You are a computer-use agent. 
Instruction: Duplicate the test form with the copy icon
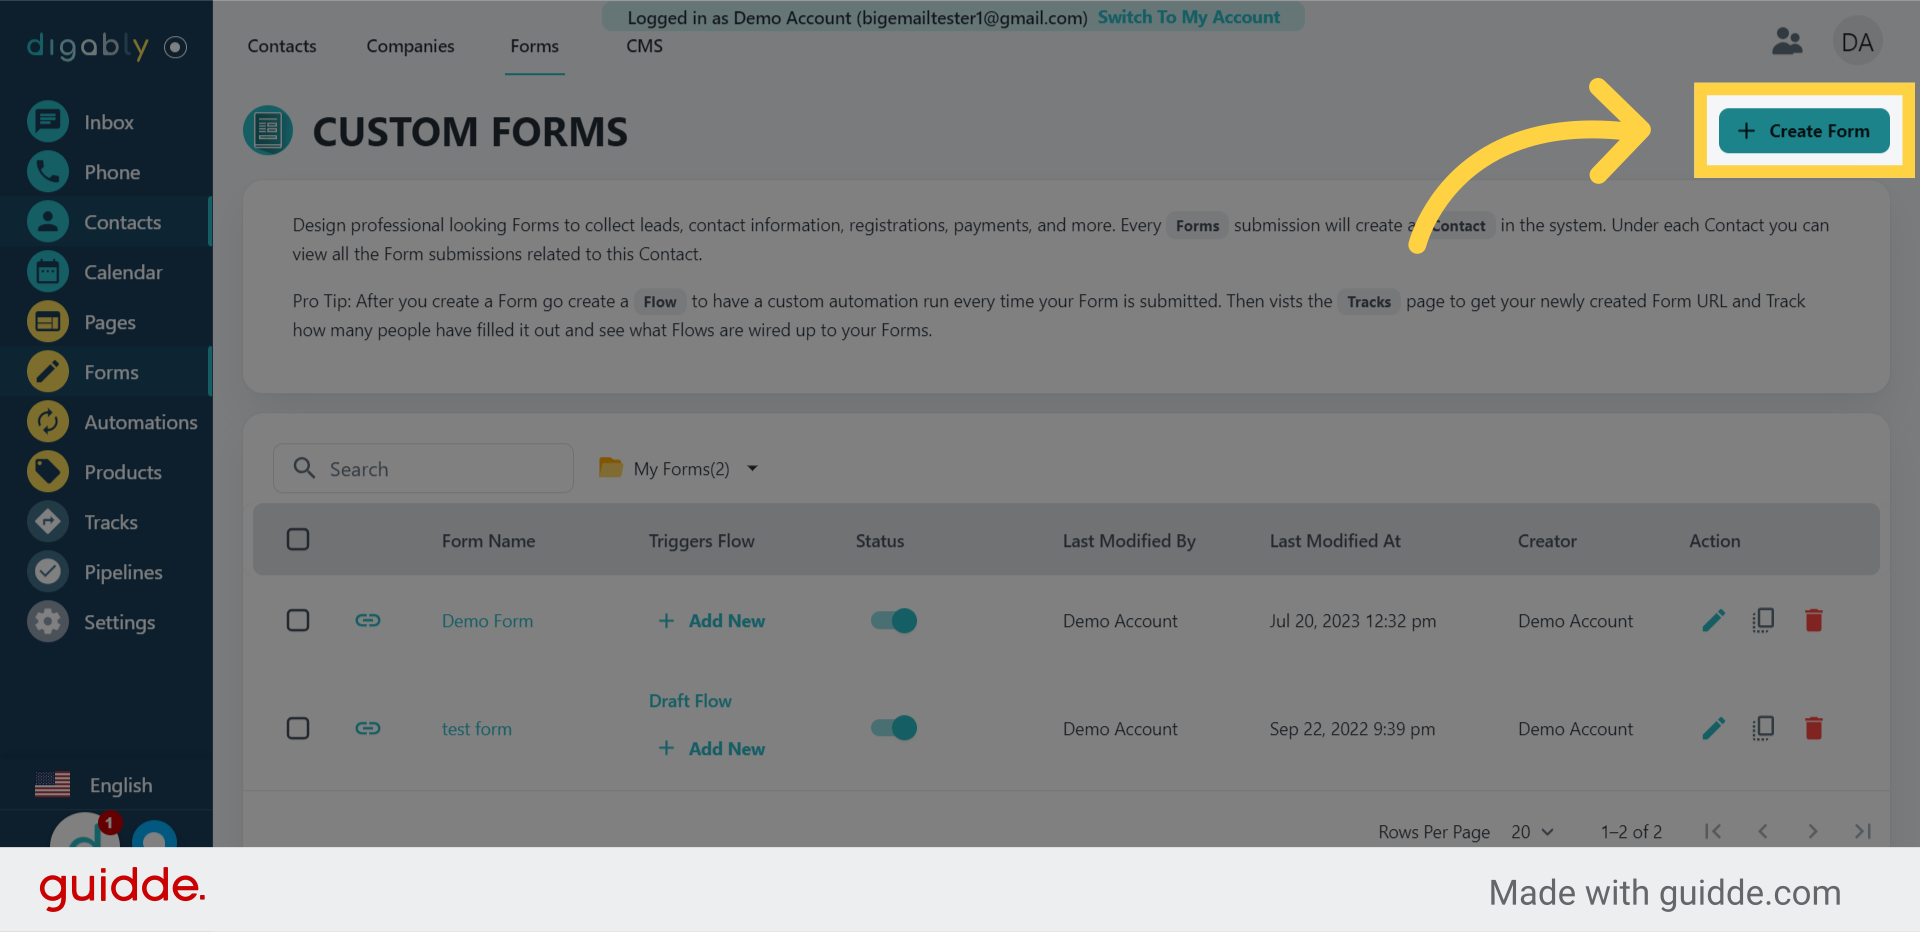click(x=1763, y=728)
